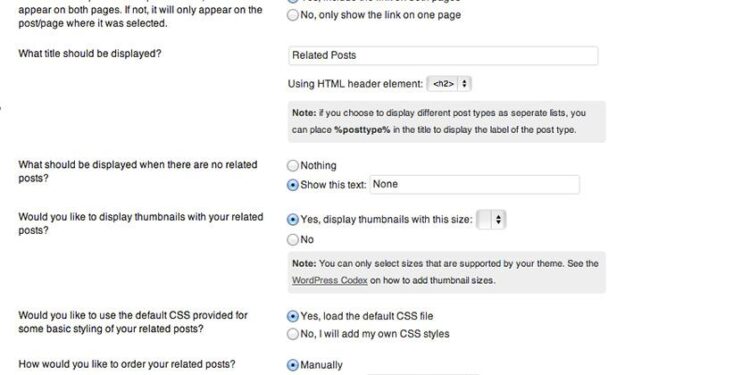Choose 'No, I will add my own CSS styles'

pos(293,334)
